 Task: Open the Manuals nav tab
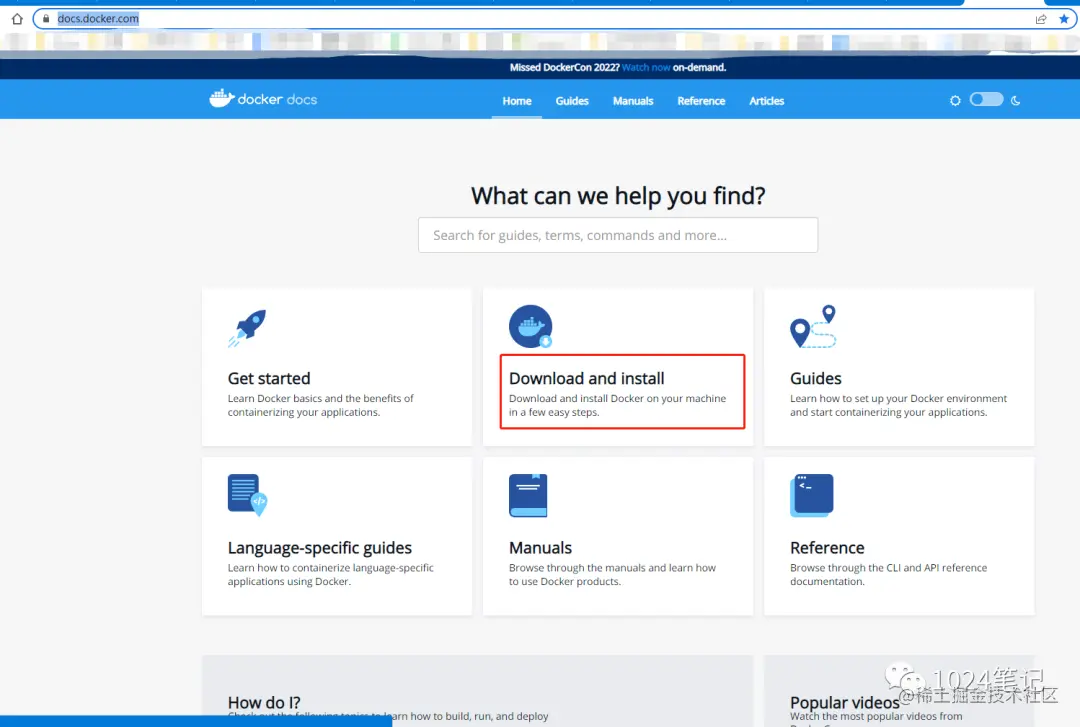[633, 101]
